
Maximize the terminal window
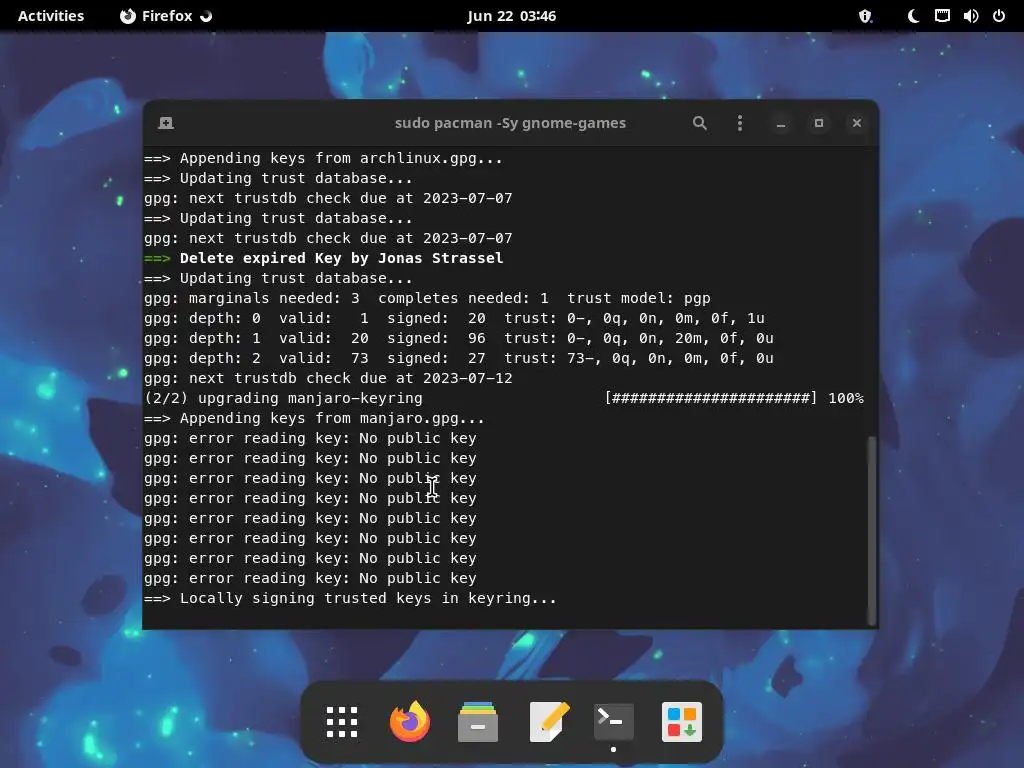click(818, 123)
